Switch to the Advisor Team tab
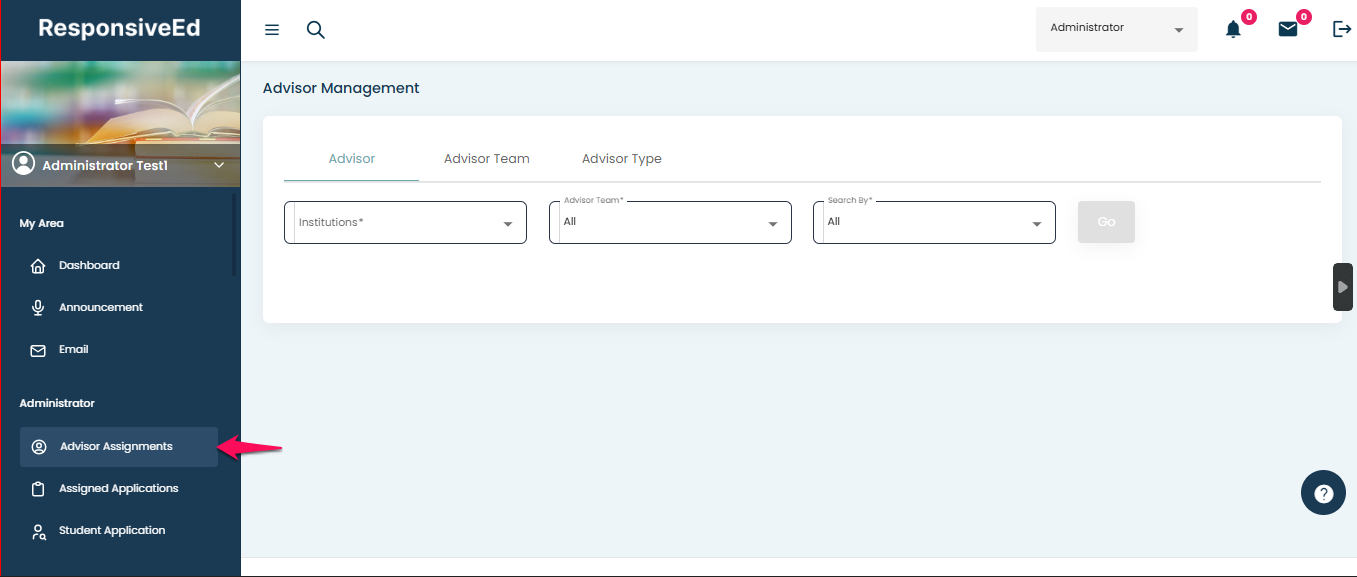The image size is (1357, 577). tap(486, 159)
